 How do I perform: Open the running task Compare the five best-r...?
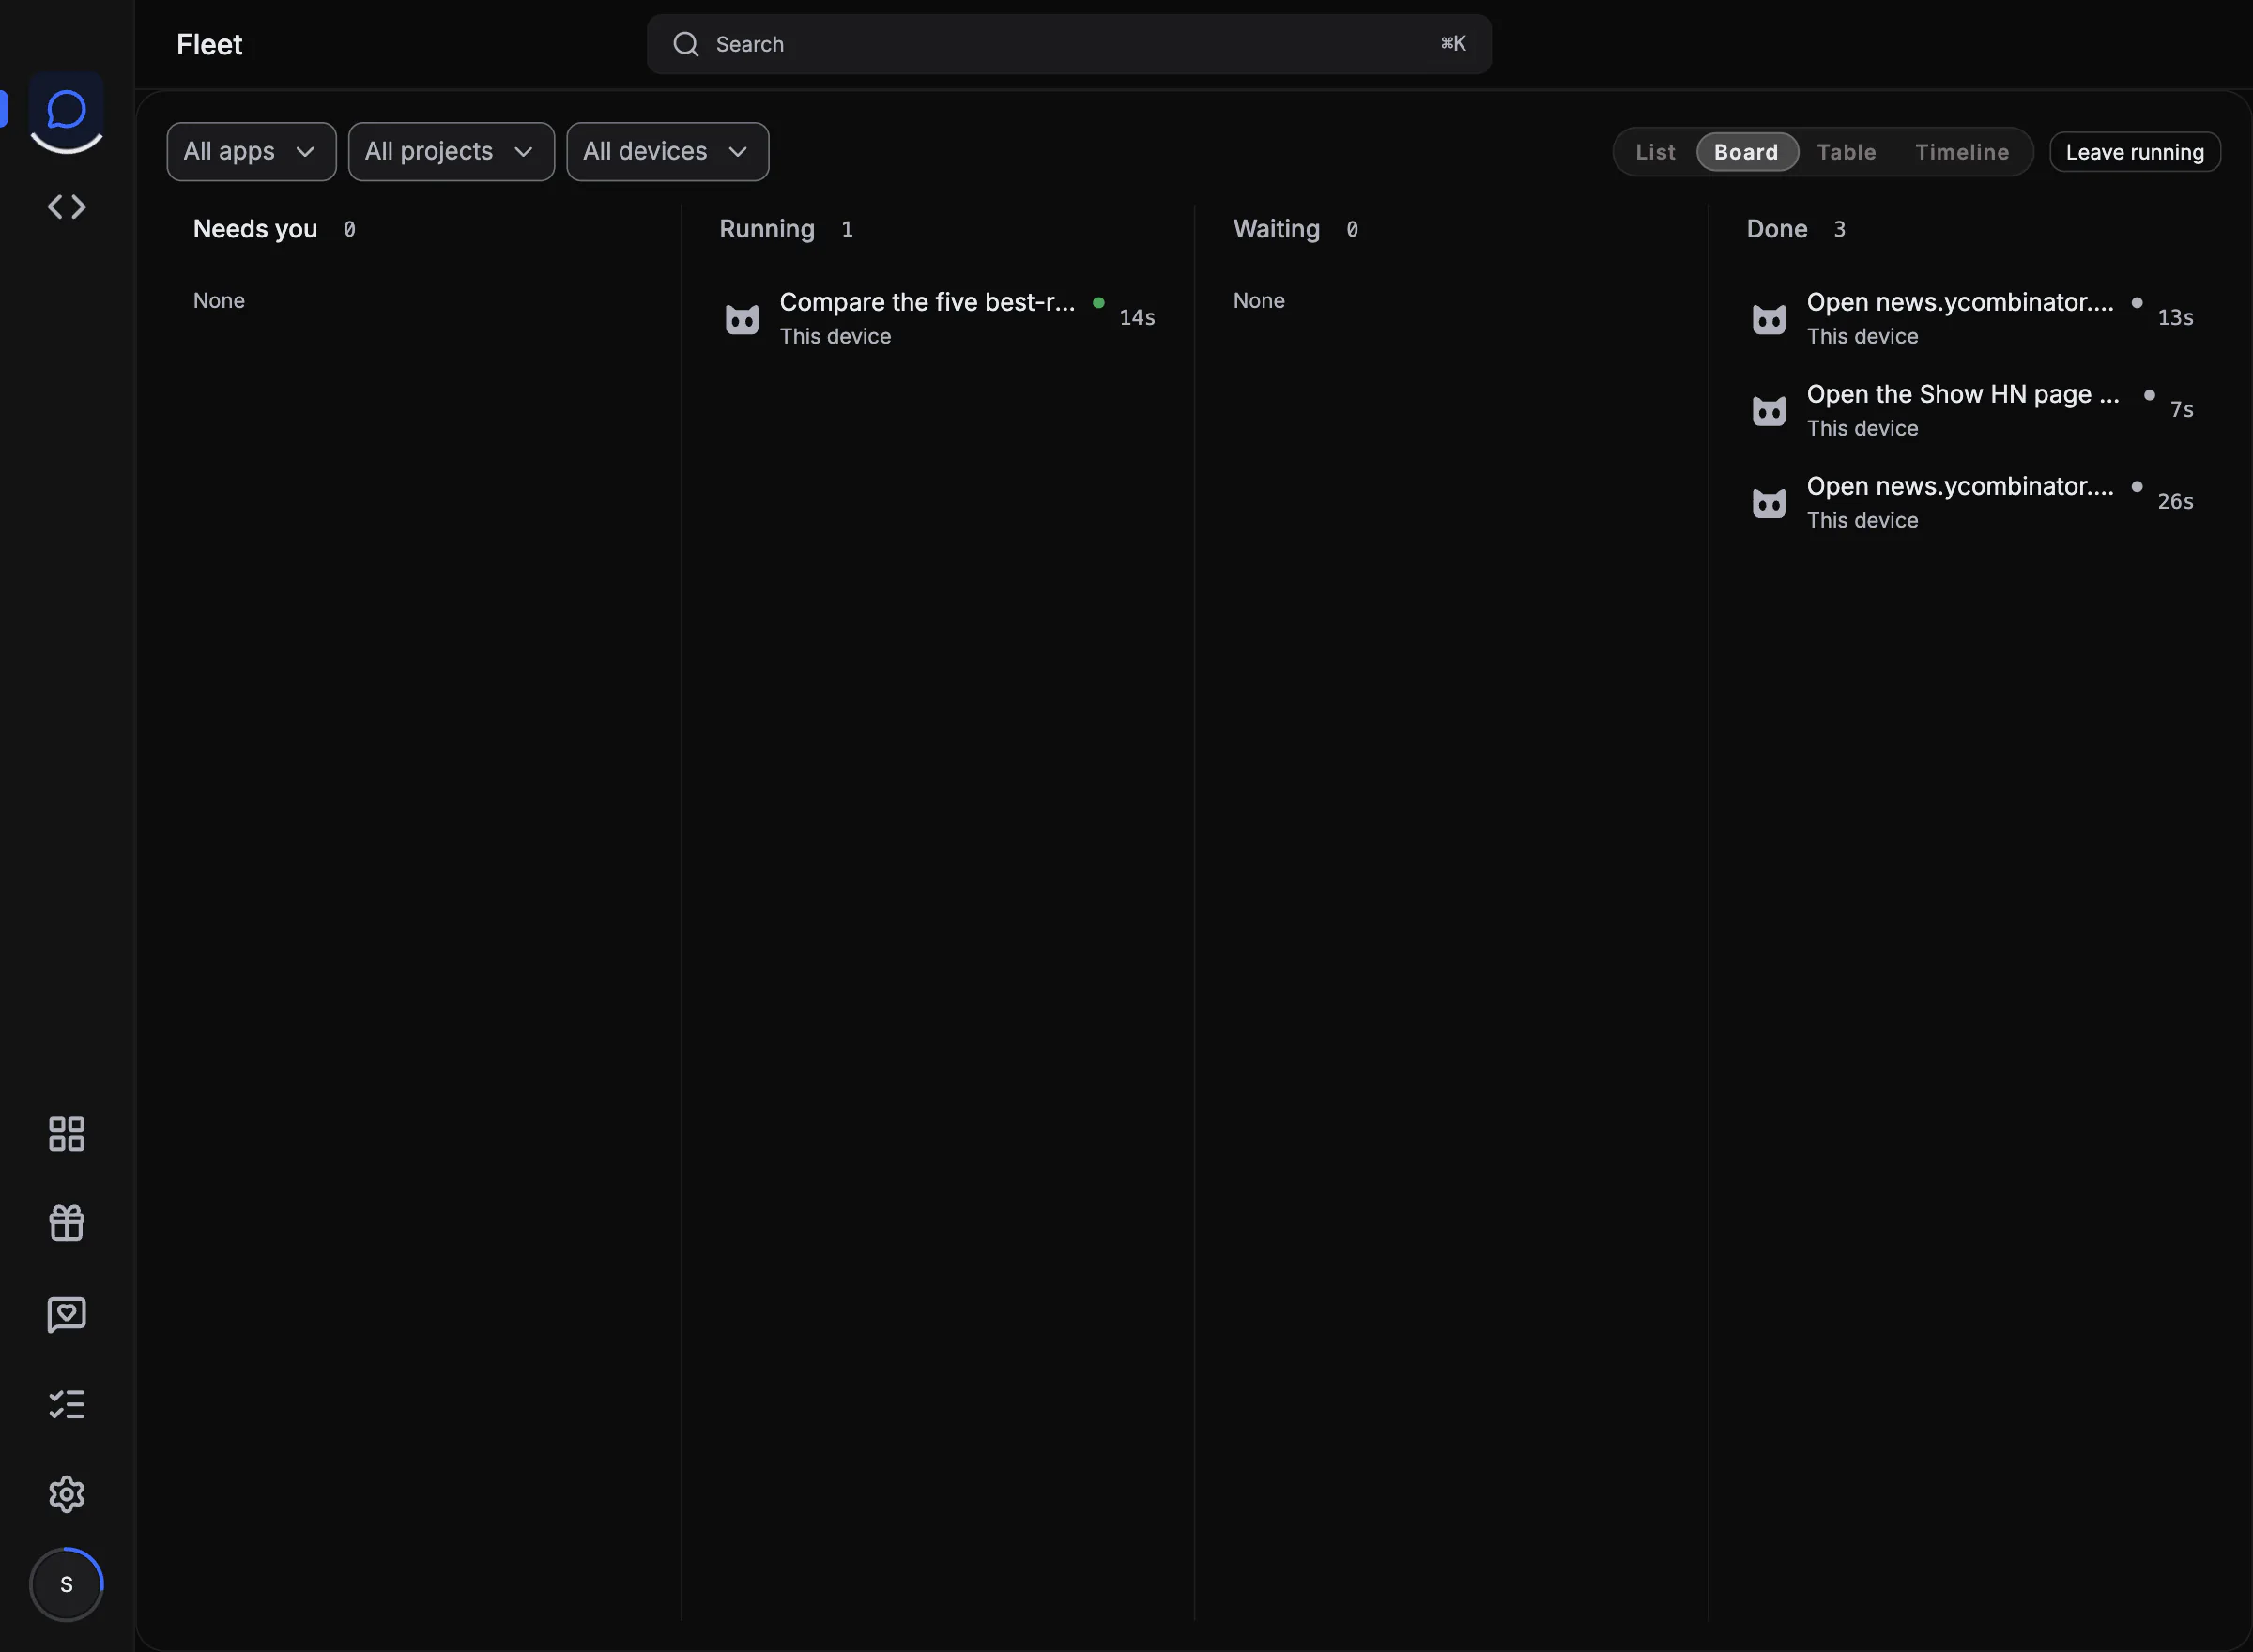tap(938, 318)
